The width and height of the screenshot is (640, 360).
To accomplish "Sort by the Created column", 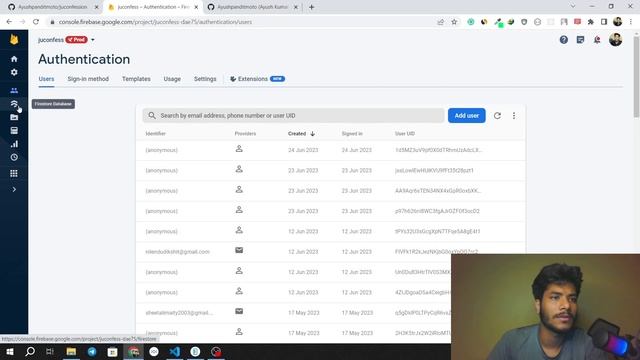I will coord(301,133).
